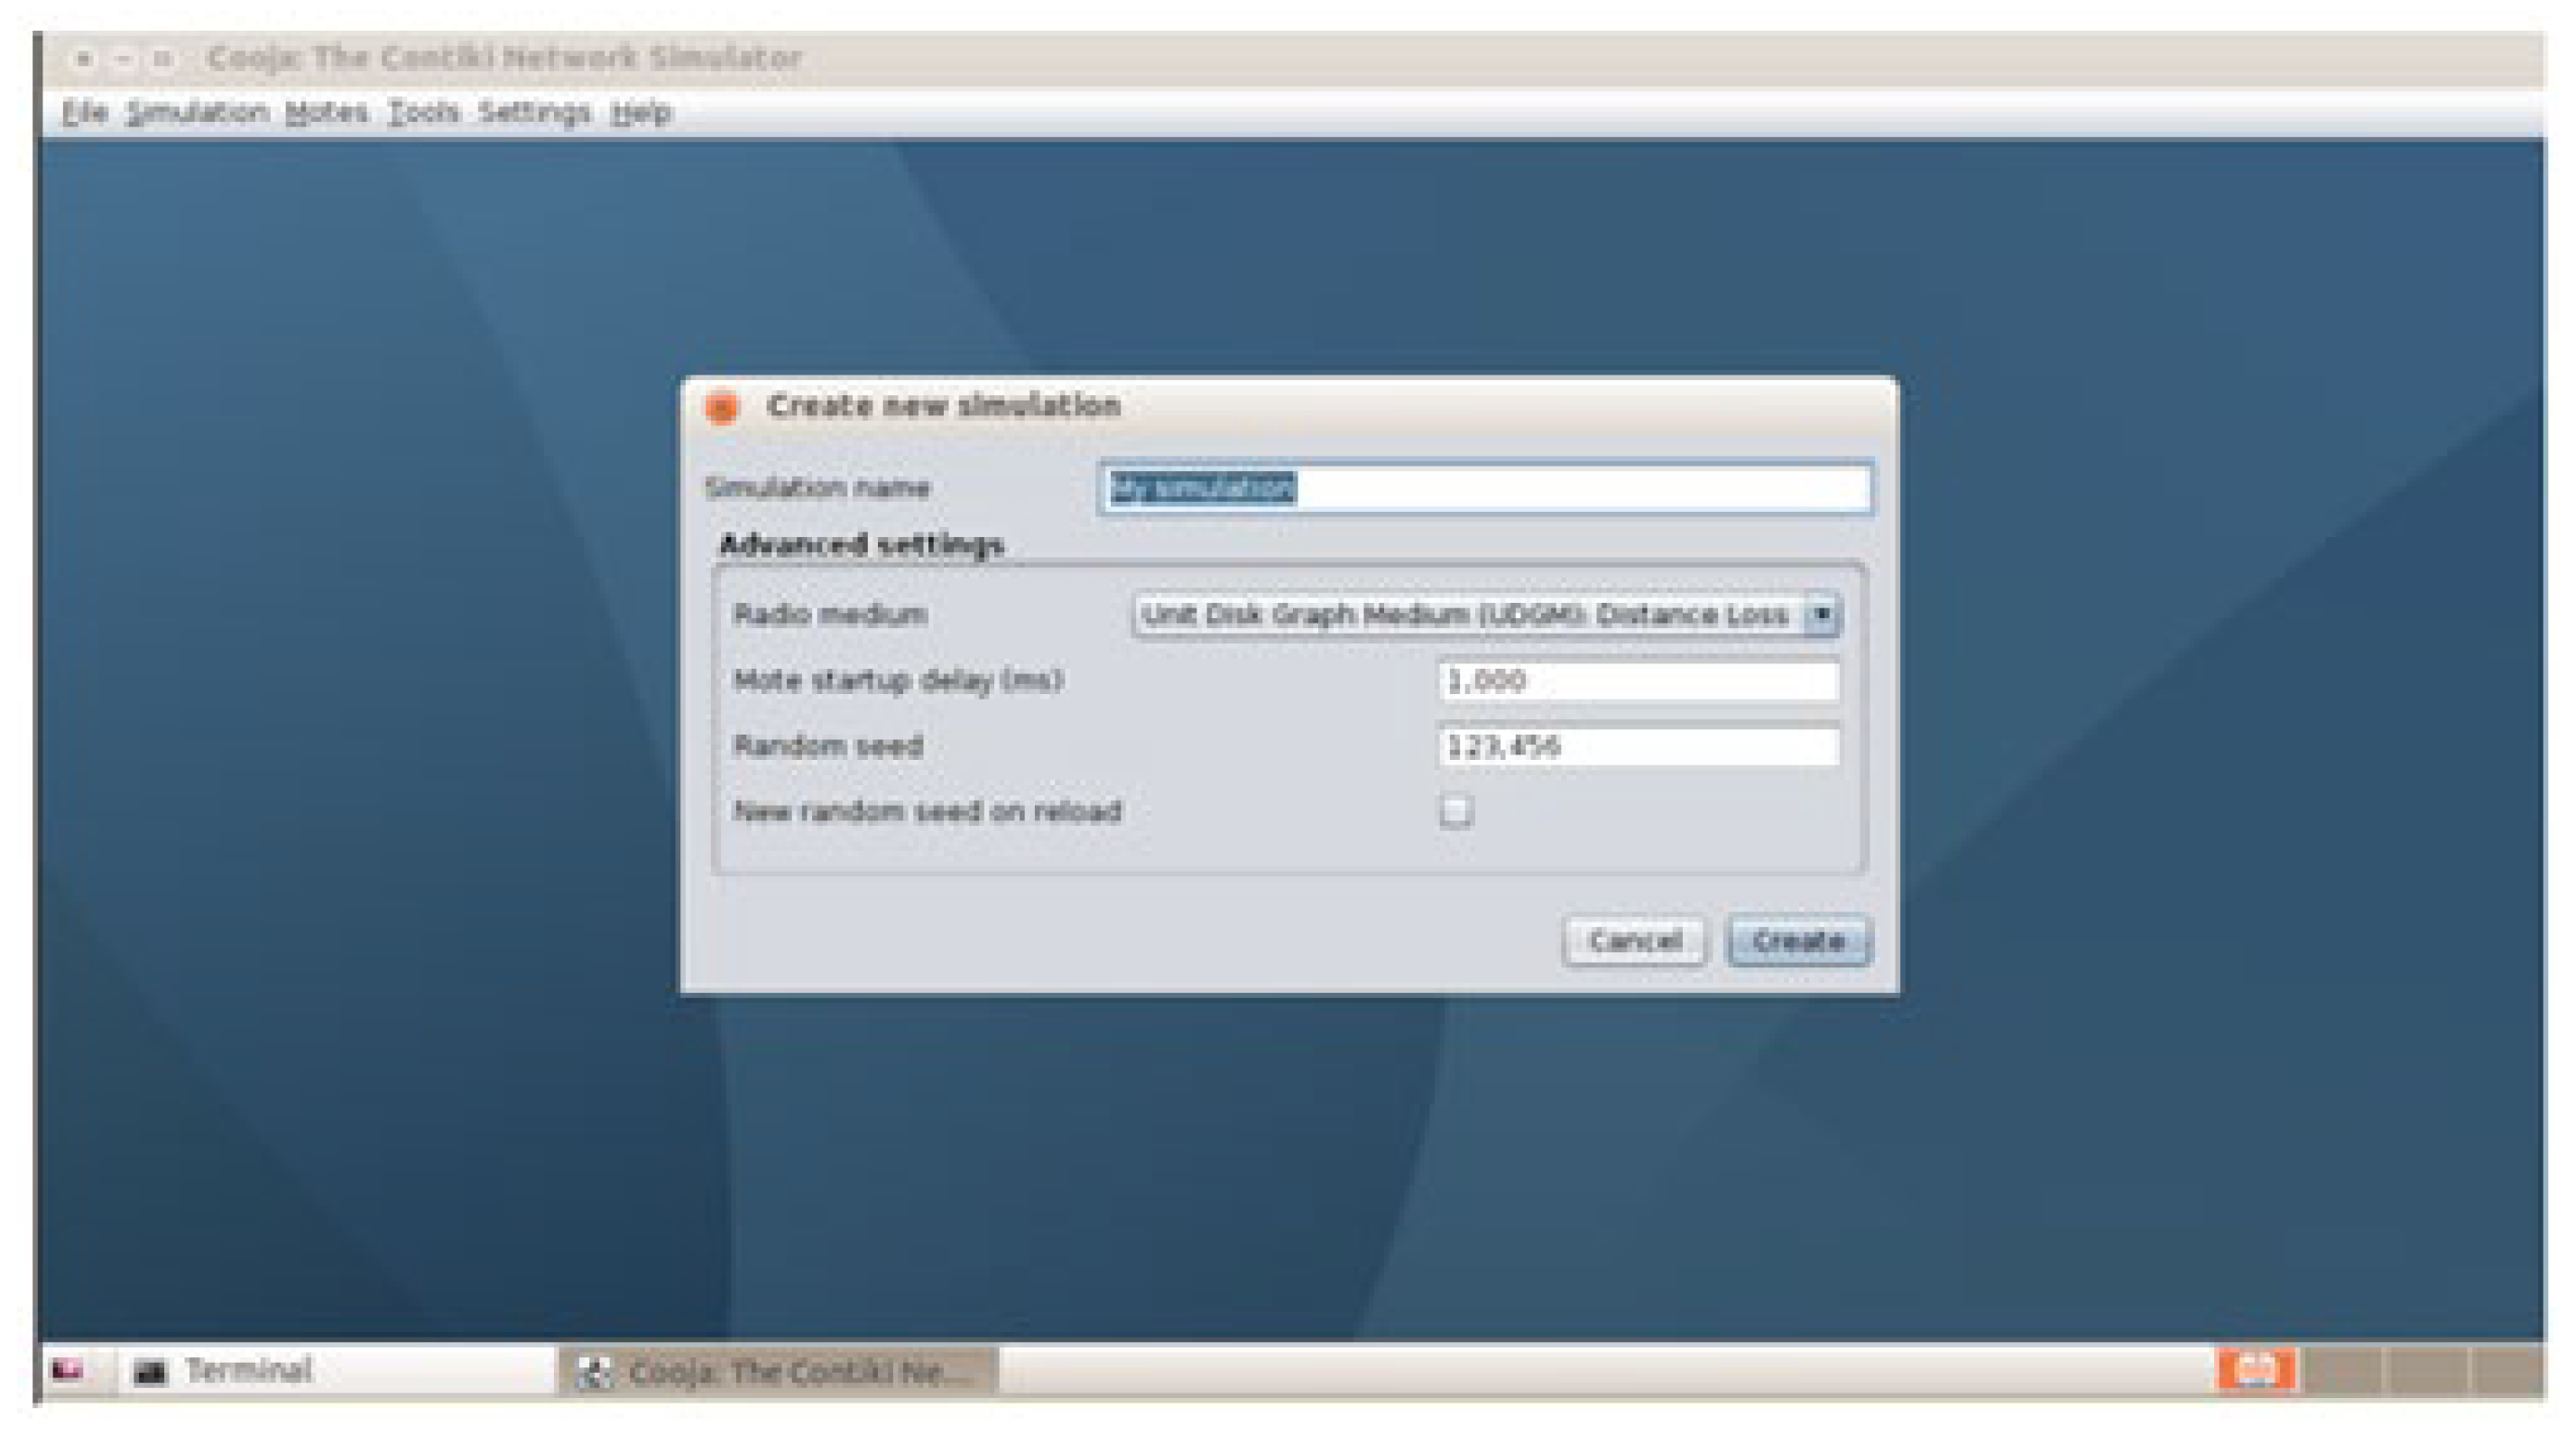The image size is (2576, 1435).
Task: Select the Cooja taskbar entry
Action: [778, 1371]
